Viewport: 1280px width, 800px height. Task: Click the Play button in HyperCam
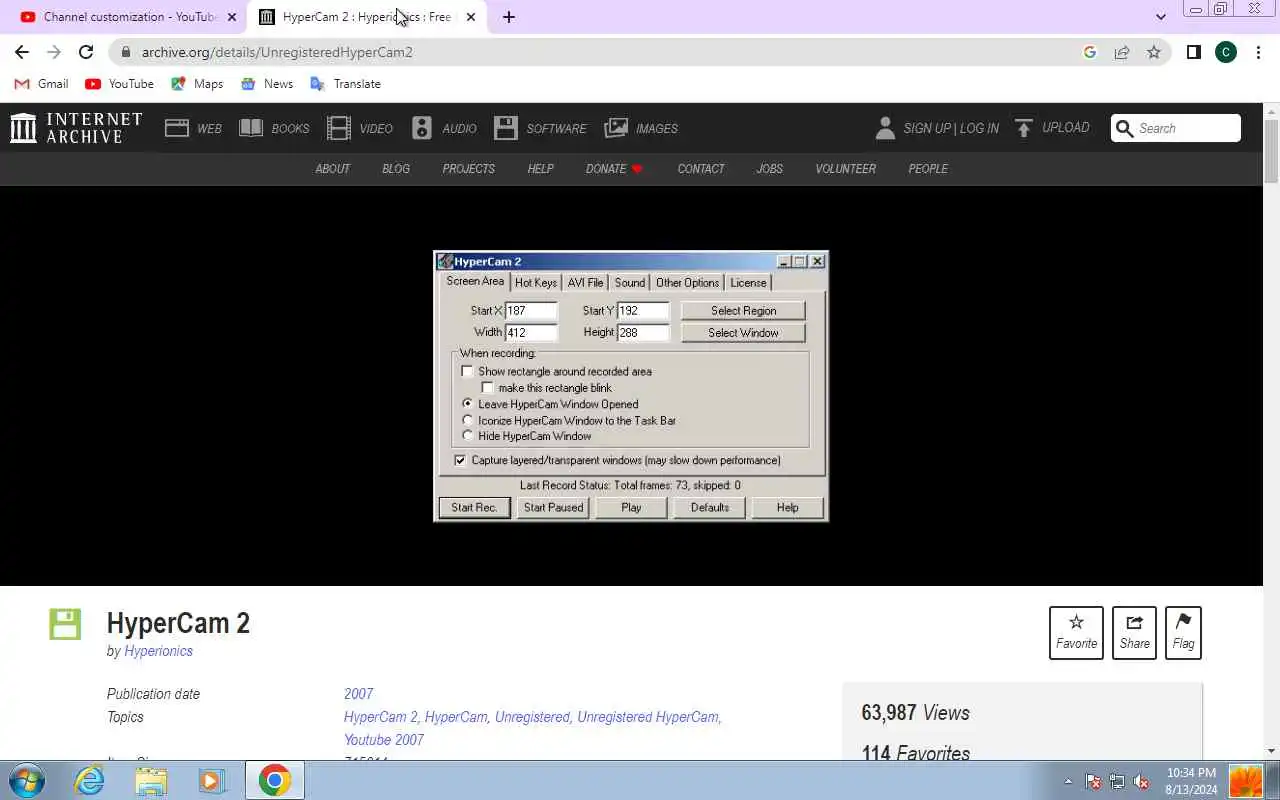pyautogui.click(x=631, y=508)
